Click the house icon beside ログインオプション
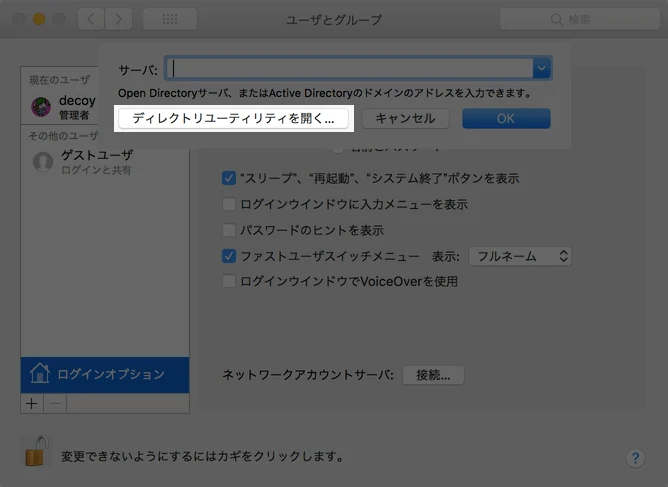 pyautogui.click(x=40, y=373)
